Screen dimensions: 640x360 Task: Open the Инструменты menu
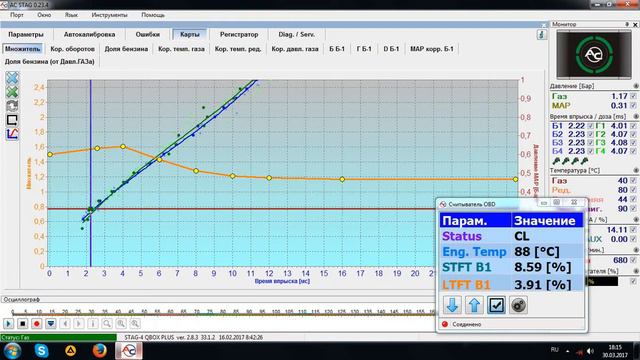click(109, 15)
